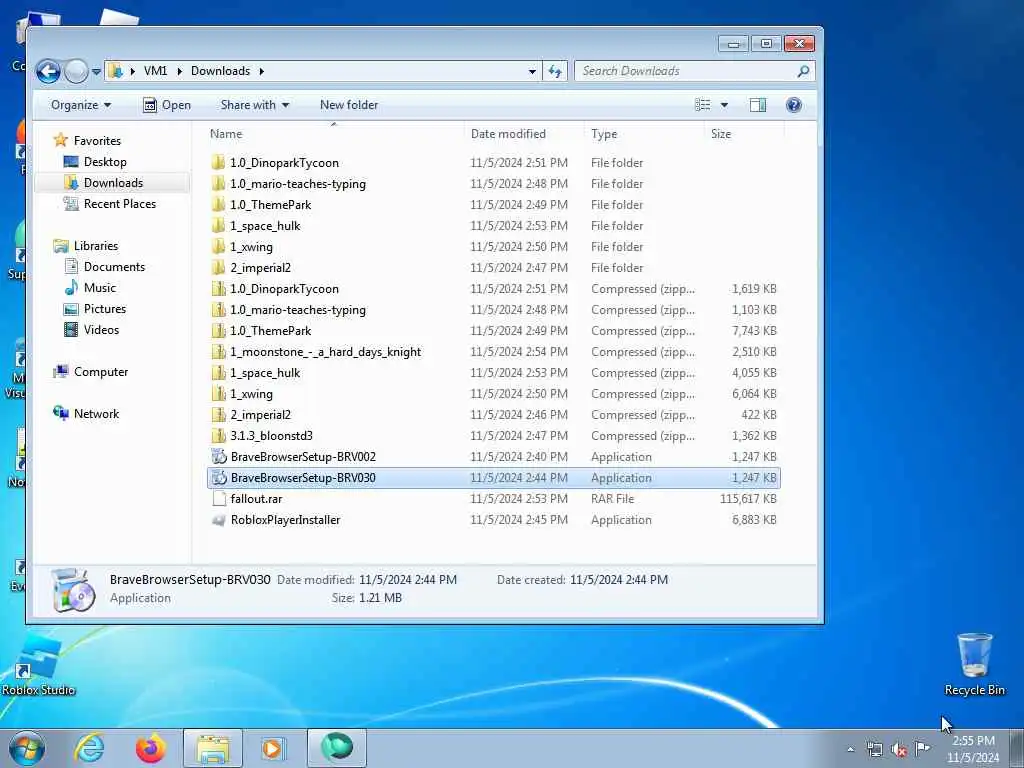Click the large installer icon in details pane
Image resolution: width=1024 pixels, height=768 pixels.
pyautogui.click(x=73, y=590)
